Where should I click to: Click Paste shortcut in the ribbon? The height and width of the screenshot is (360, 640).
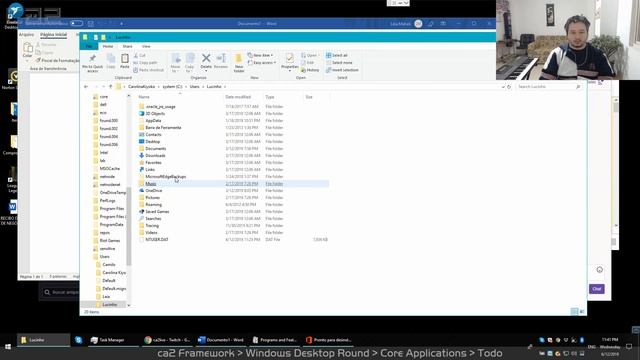(149, 70)
